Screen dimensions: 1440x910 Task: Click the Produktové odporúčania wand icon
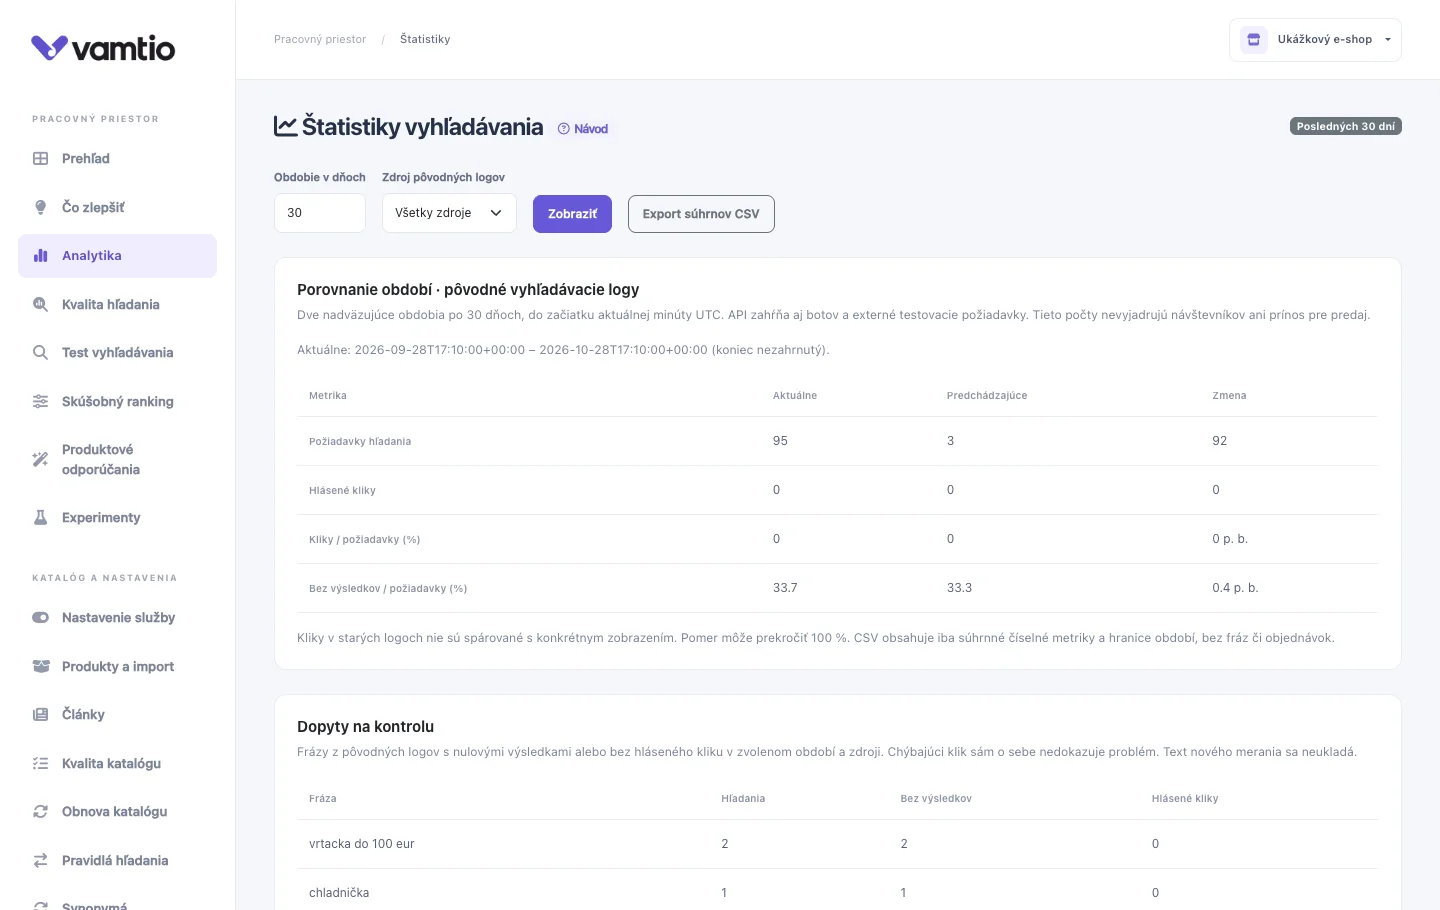pos(40,459)
